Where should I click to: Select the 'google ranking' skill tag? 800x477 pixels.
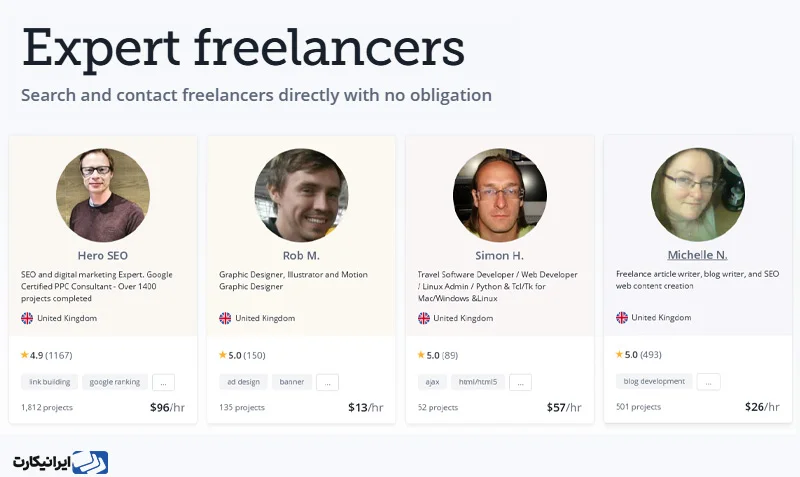[115, 382]
